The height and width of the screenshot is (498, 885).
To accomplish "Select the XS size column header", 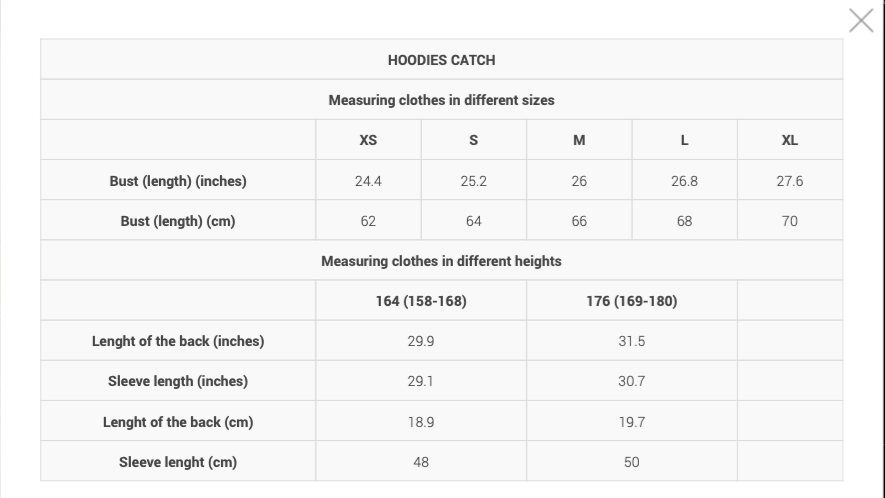I will click(368, 140).
